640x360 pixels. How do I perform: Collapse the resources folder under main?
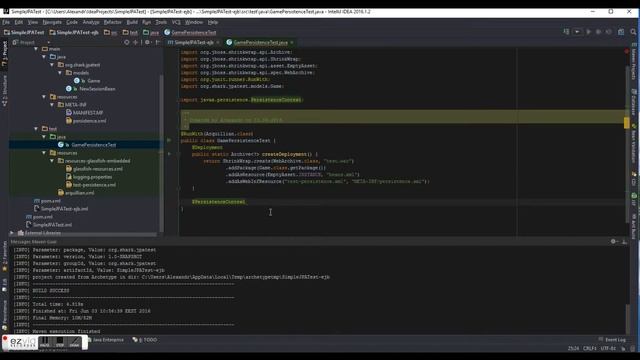(44, 97)
